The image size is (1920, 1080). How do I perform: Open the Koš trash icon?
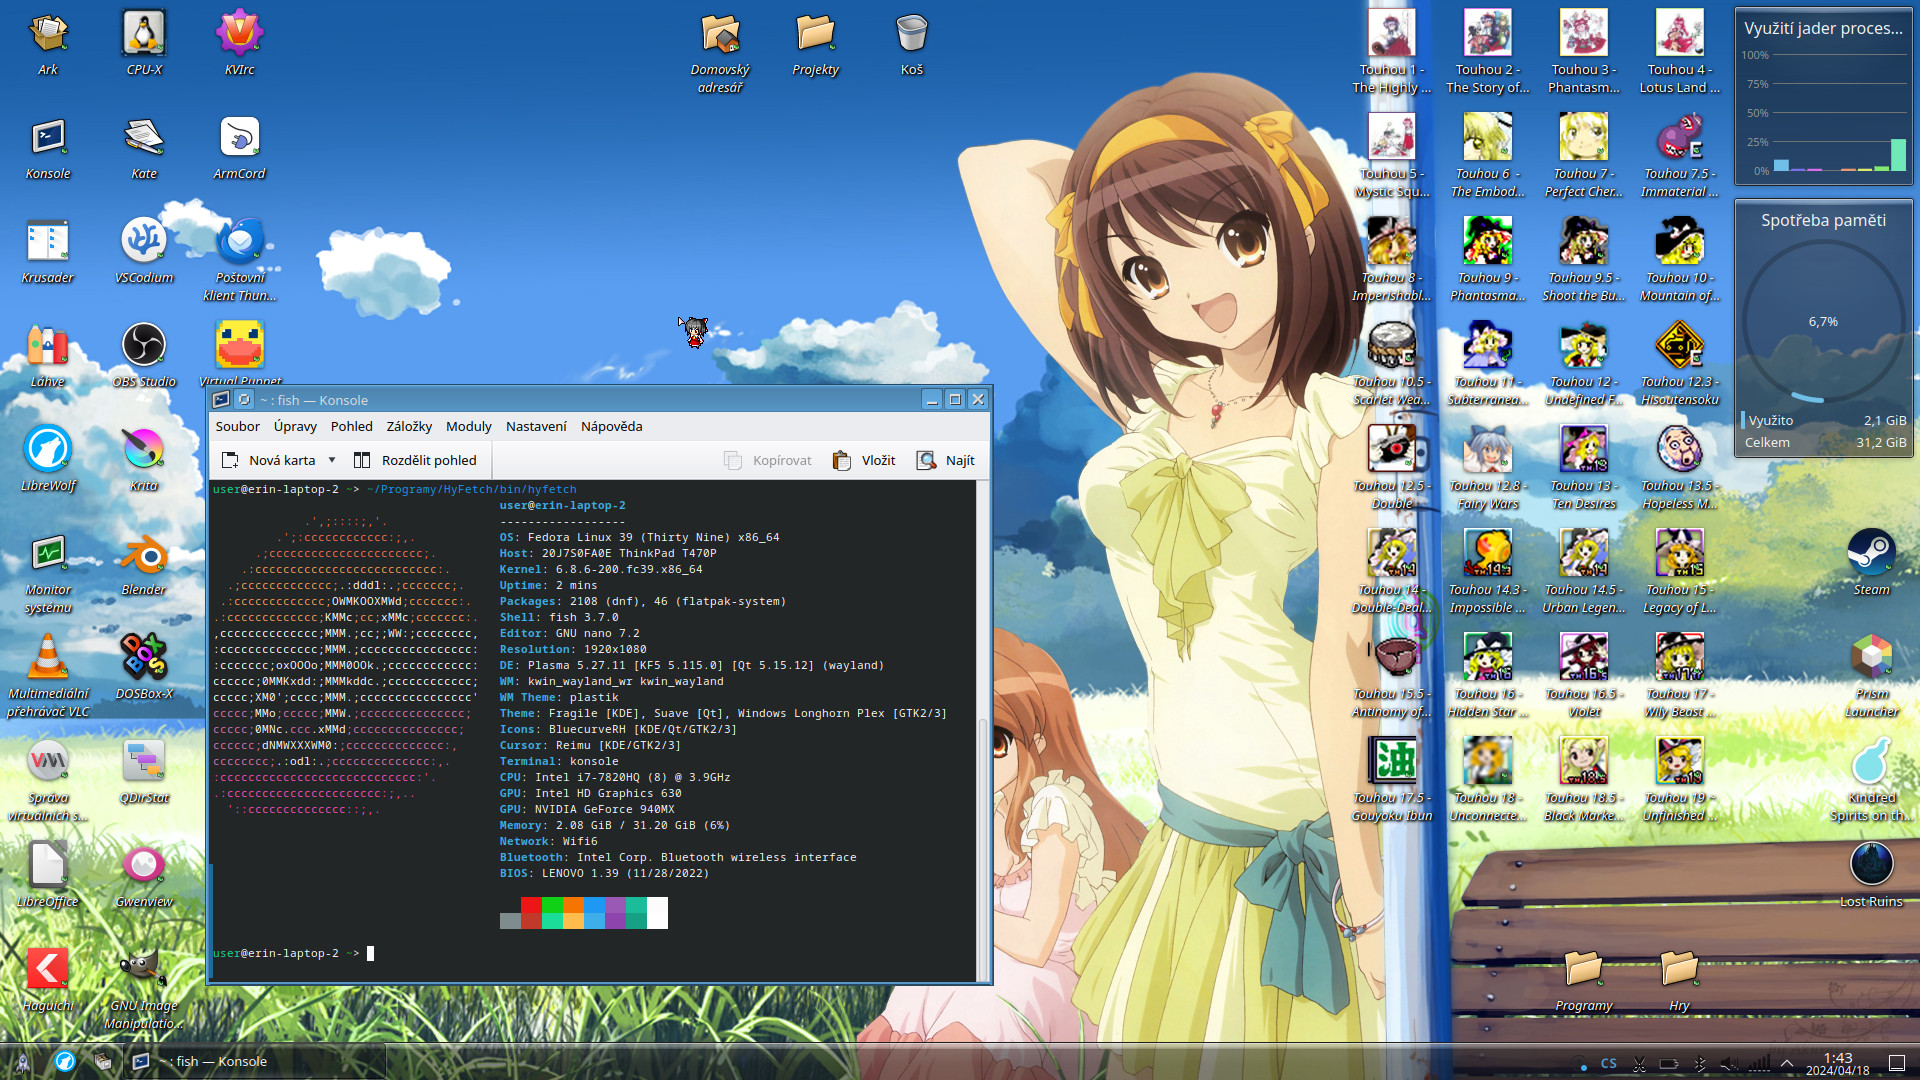point(911,44)
